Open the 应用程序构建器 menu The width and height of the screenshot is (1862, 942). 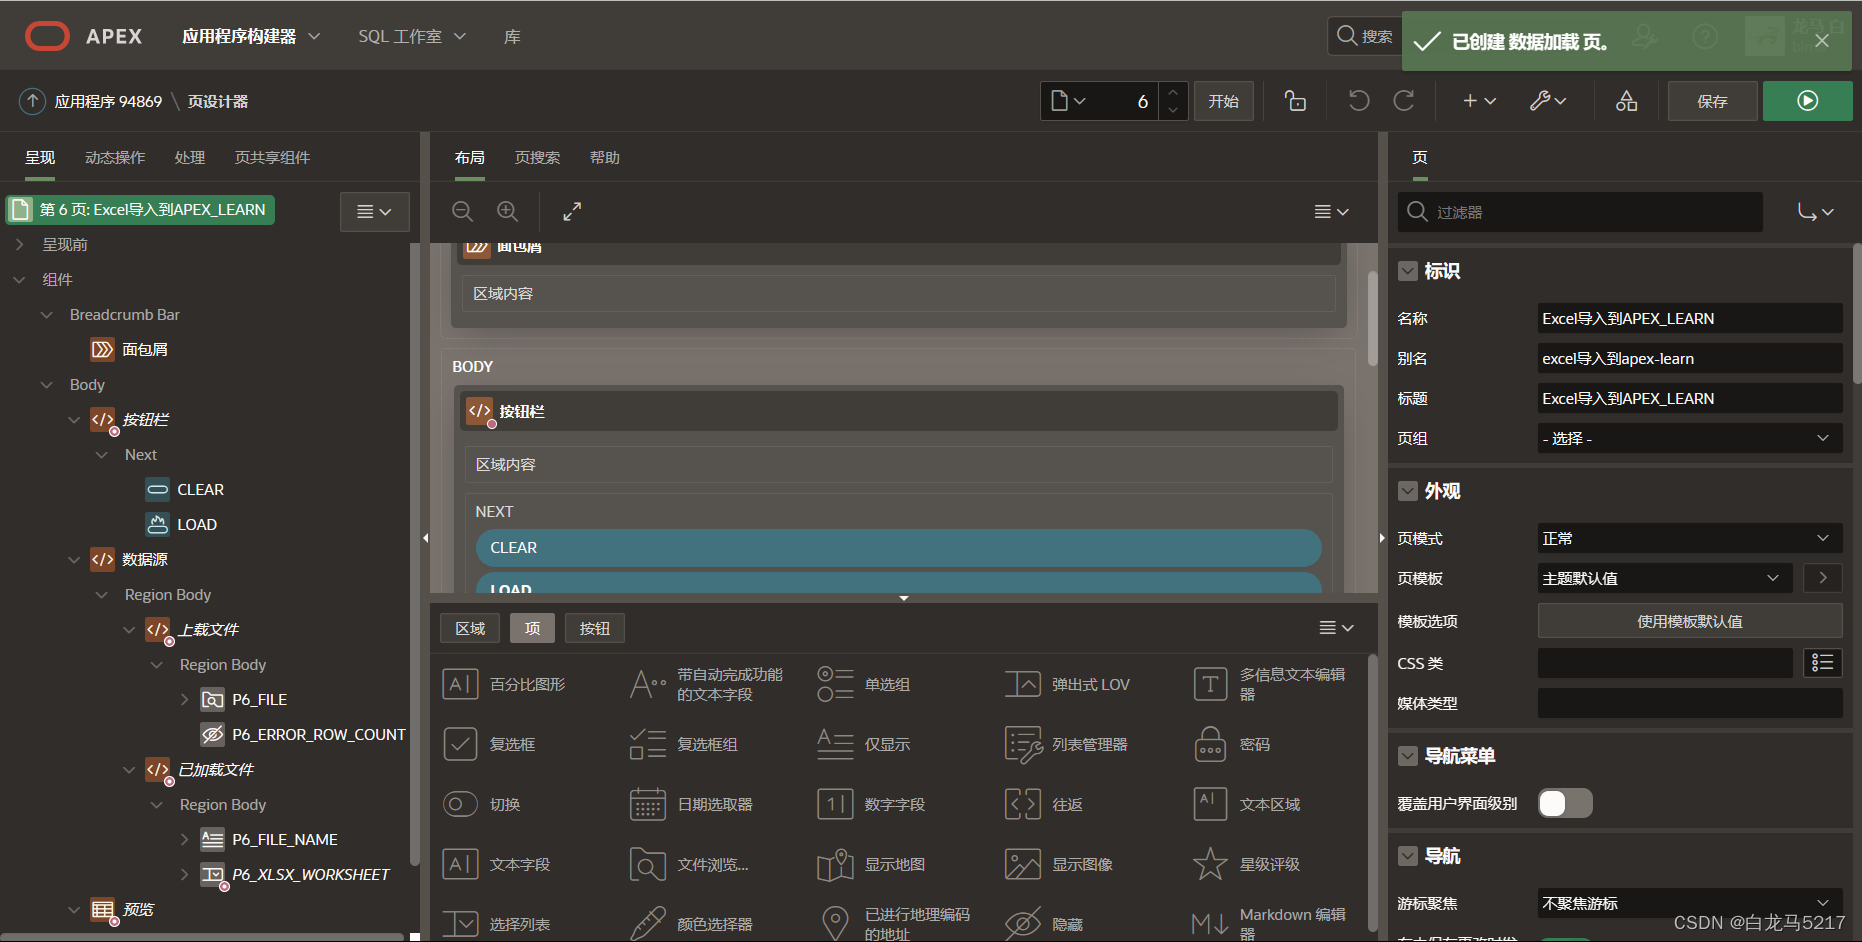click(x=251, y=36)
